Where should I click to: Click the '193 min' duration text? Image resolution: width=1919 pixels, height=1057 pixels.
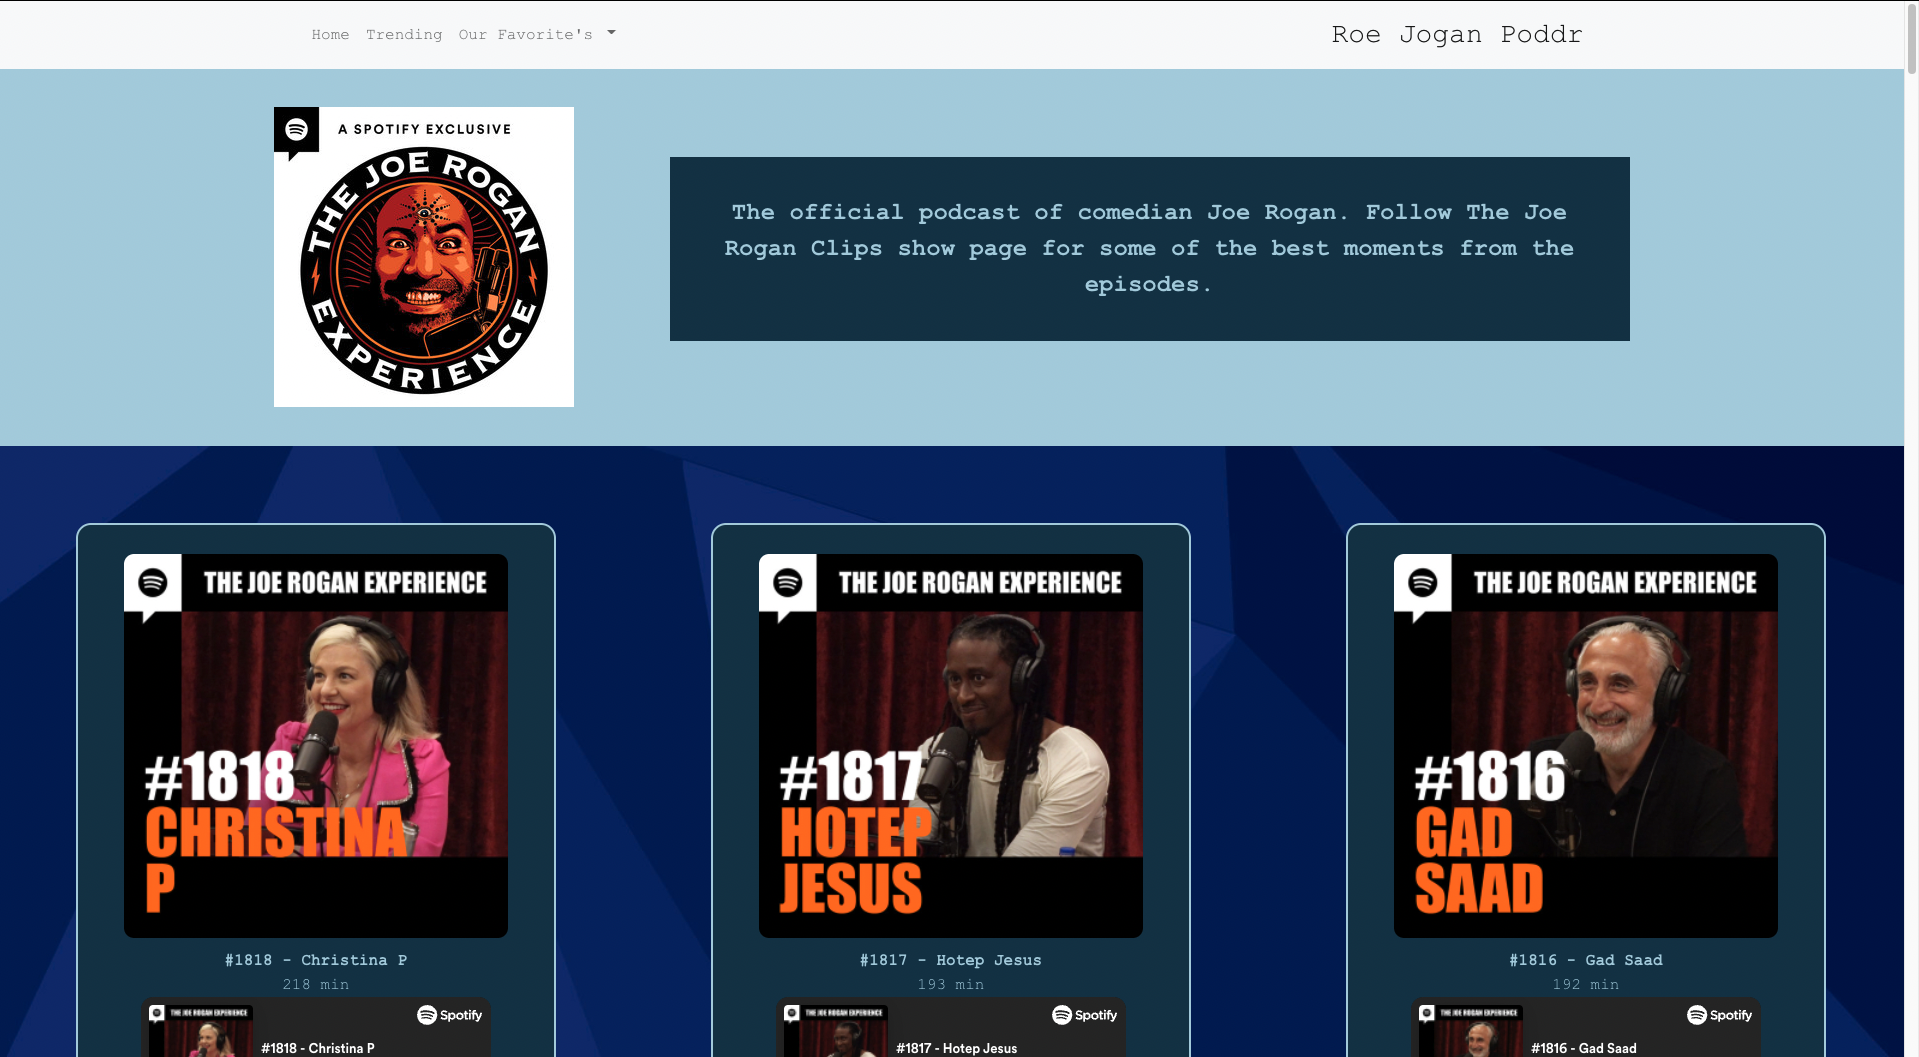(x=951, y=985)
